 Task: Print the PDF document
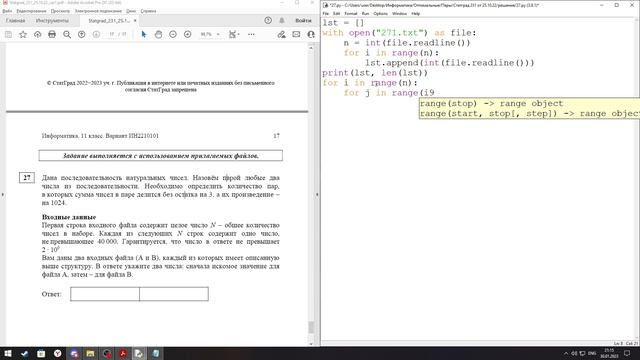tap(52, 35)
